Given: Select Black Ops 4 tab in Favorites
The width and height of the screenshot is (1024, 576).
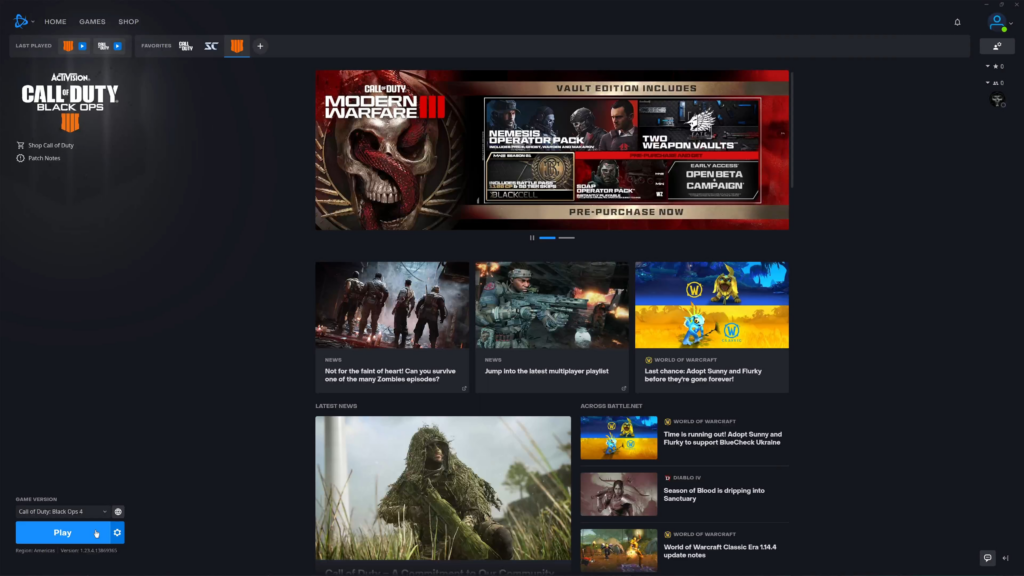Looking at the screenshot, I should (237, 46).
